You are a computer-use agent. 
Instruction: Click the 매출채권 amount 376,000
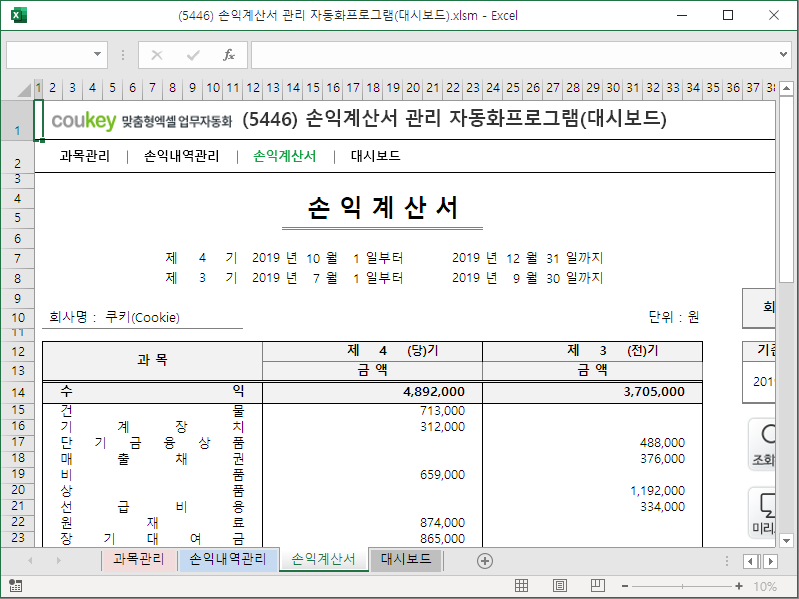point(662,459)
